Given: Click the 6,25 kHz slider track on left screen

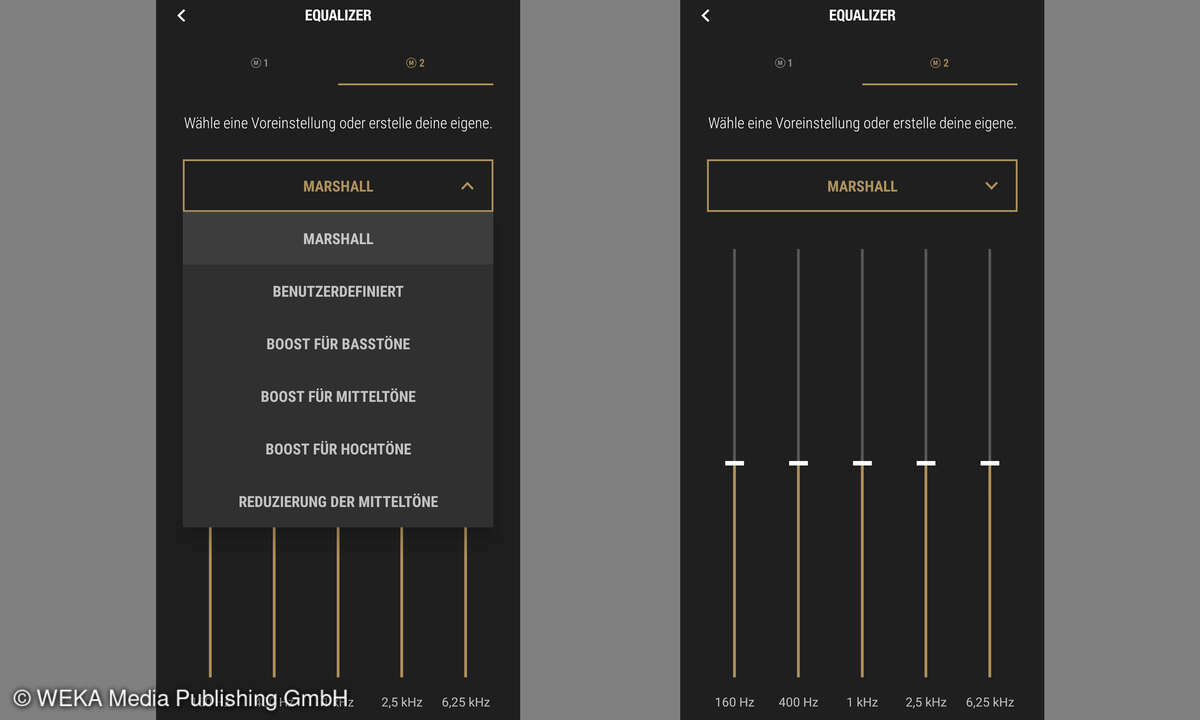Looking at the screenshot, I should tap(466, 602).
